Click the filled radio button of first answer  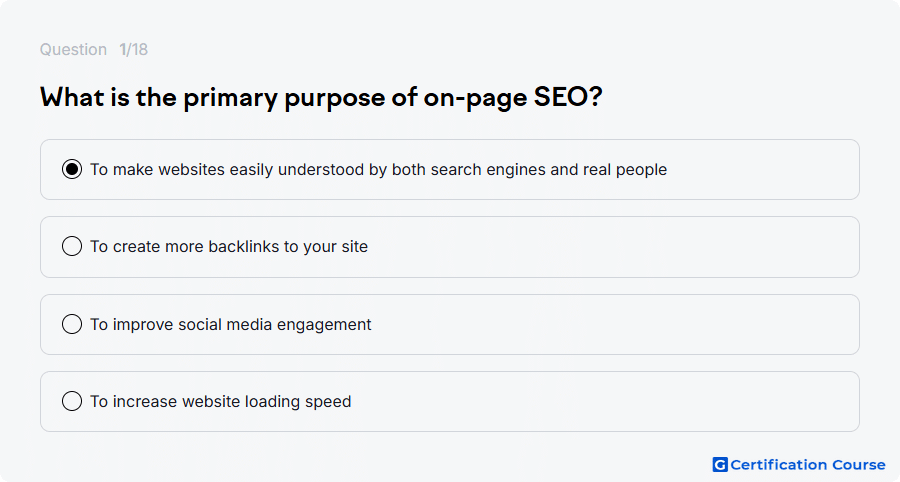click(72, 169)
